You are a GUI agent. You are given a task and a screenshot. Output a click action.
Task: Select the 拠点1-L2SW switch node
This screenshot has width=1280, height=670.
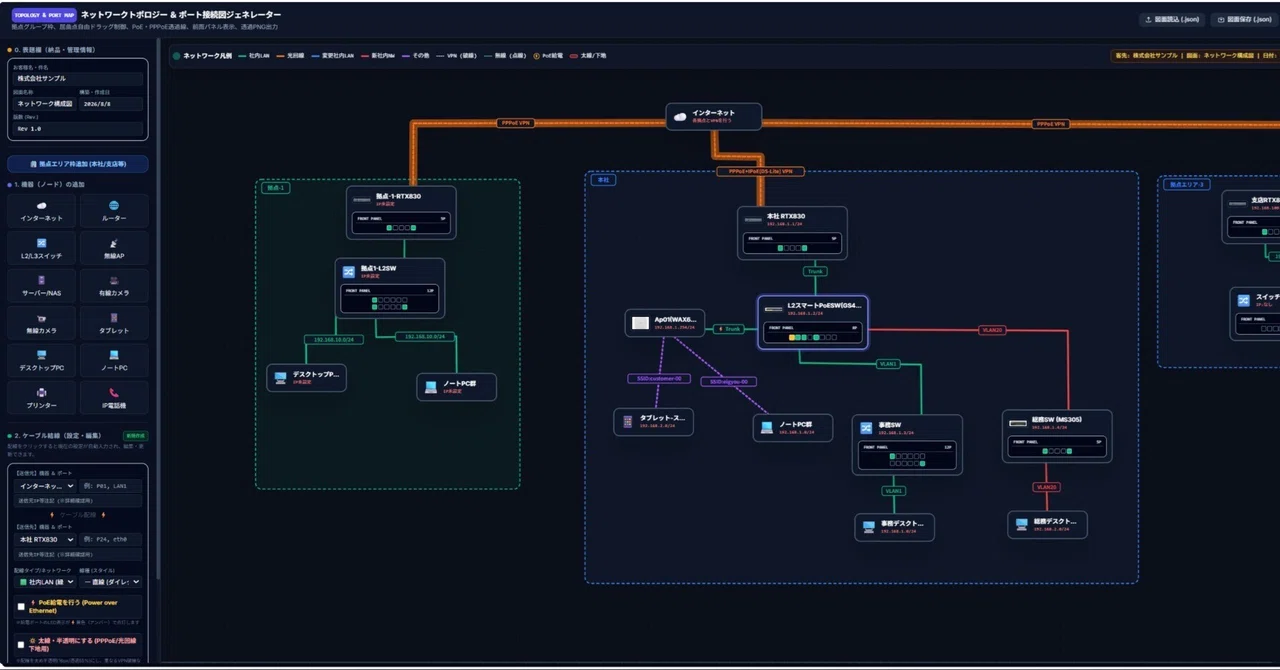[x=390, y=288]
